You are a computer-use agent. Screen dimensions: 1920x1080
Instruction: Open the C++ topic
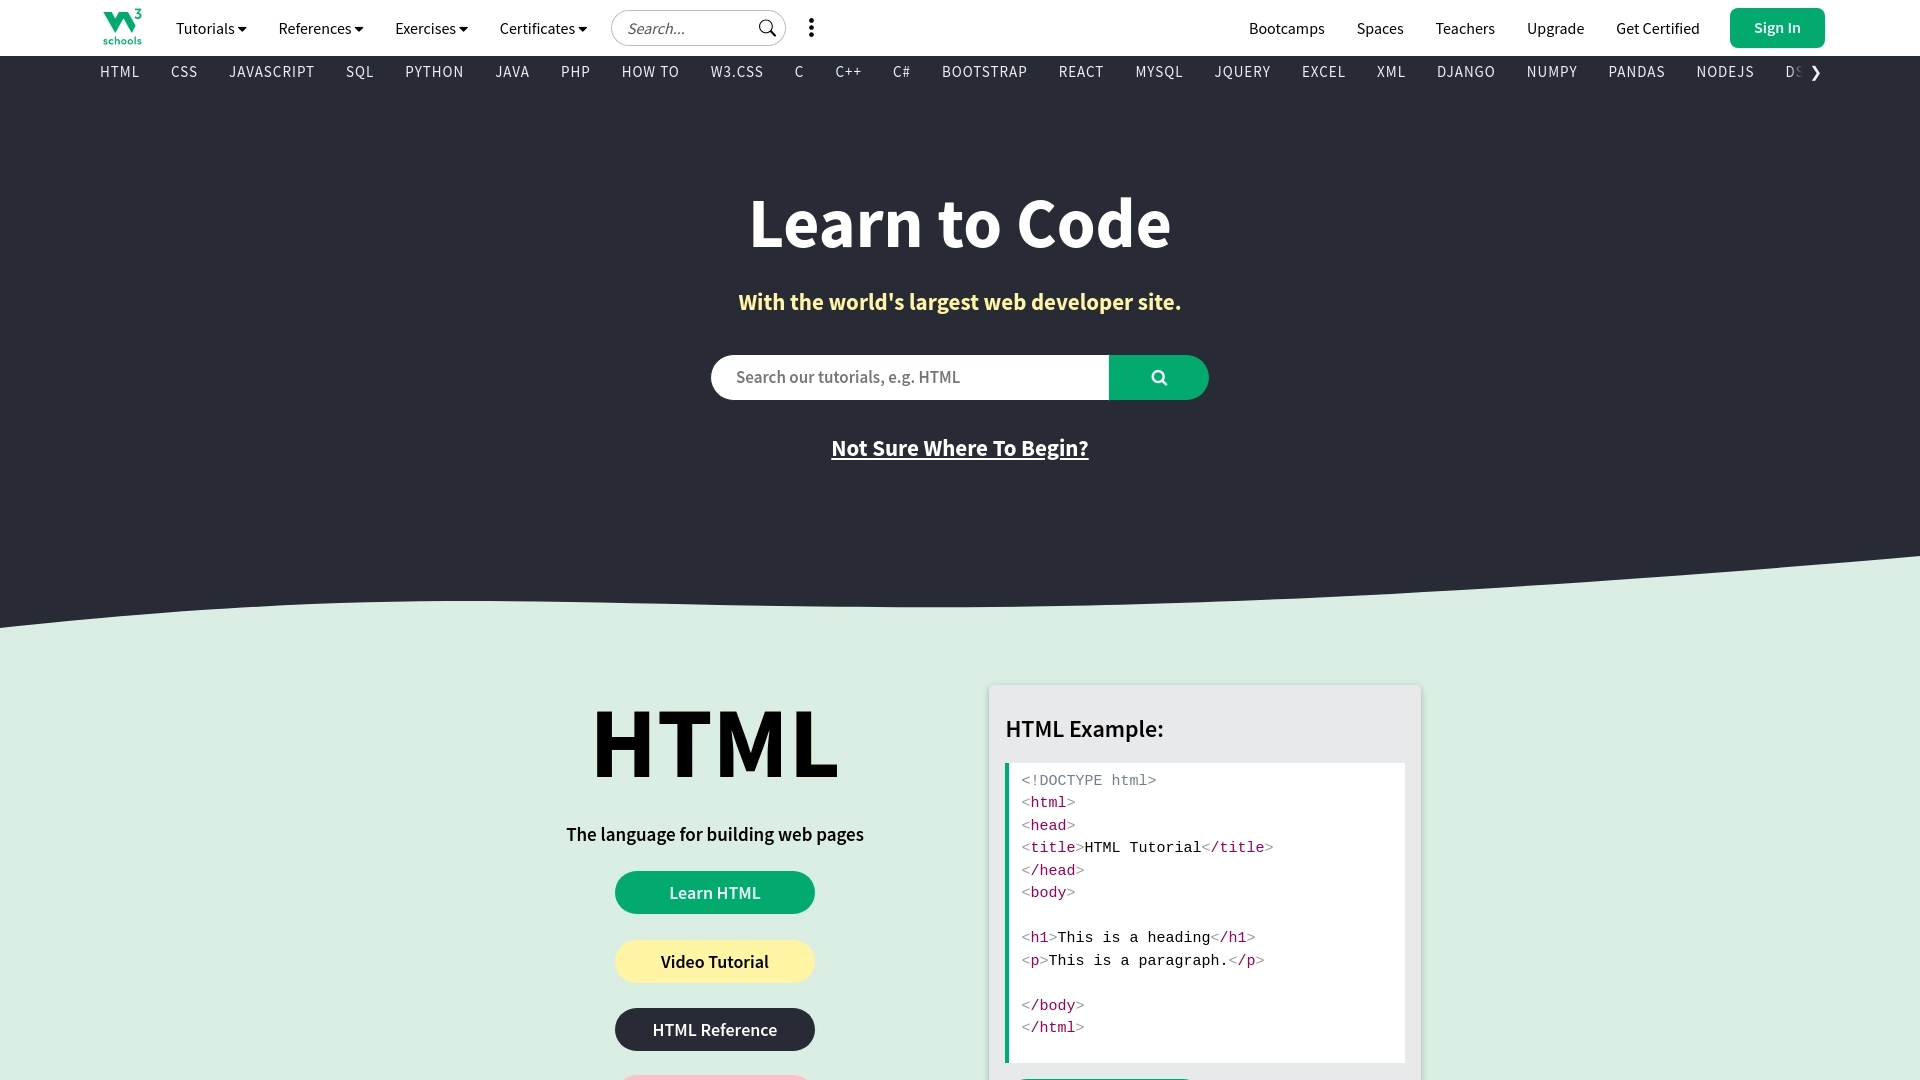point(848,72)
